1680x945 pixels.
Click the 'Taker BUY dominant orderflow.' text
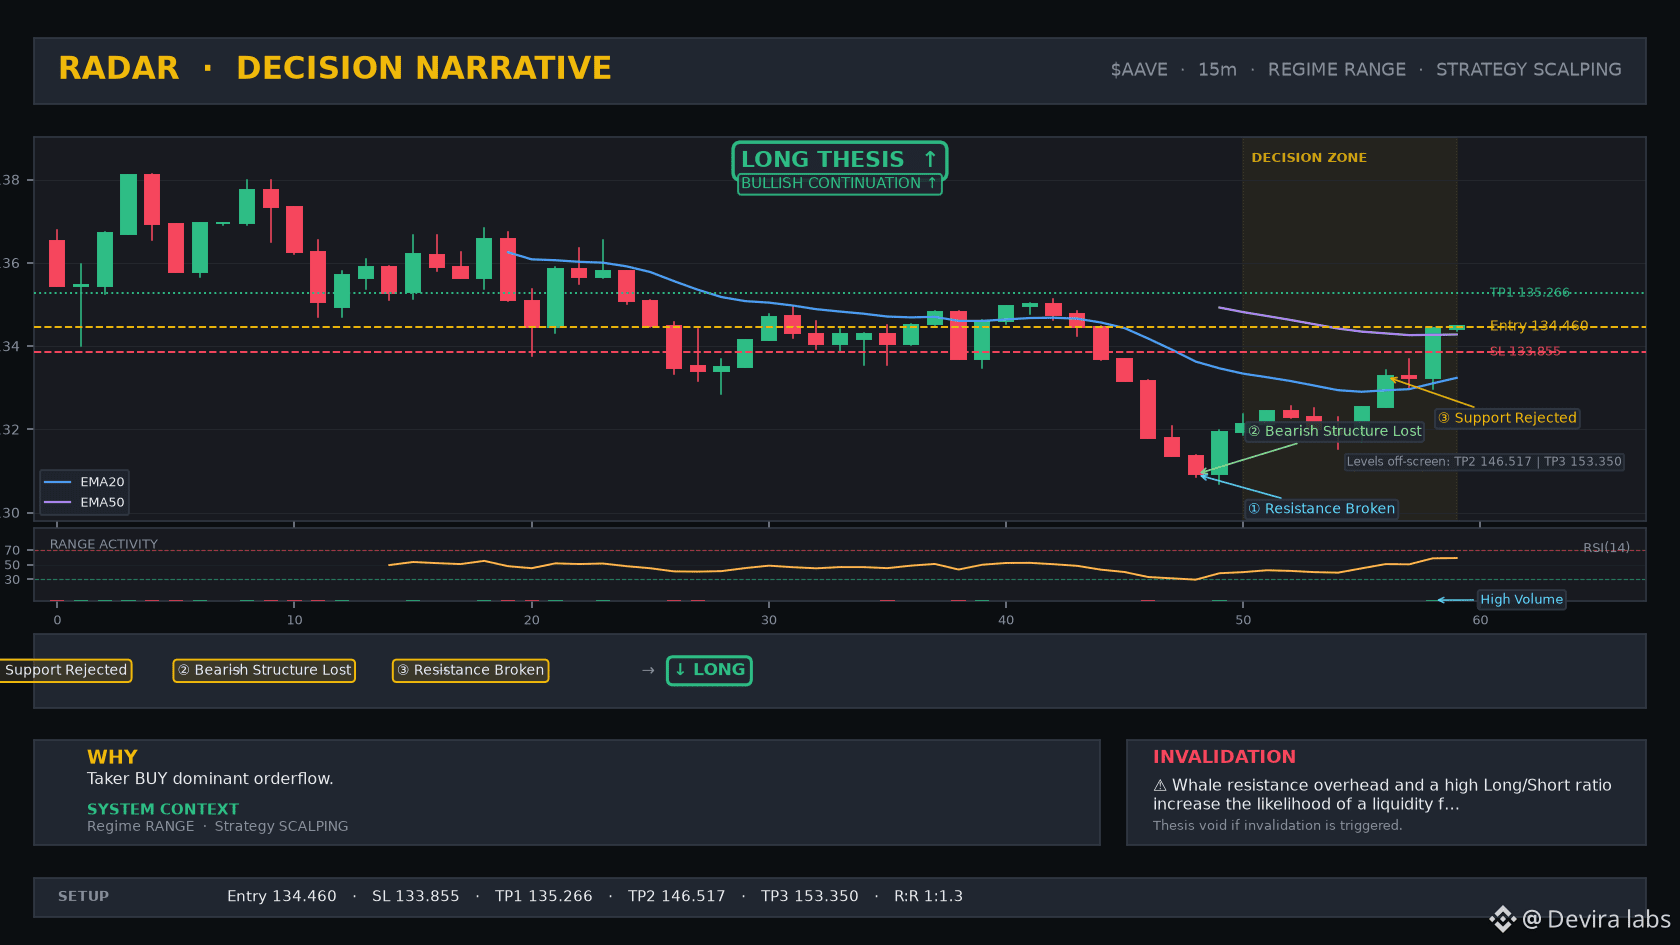(x=210, y=779)
